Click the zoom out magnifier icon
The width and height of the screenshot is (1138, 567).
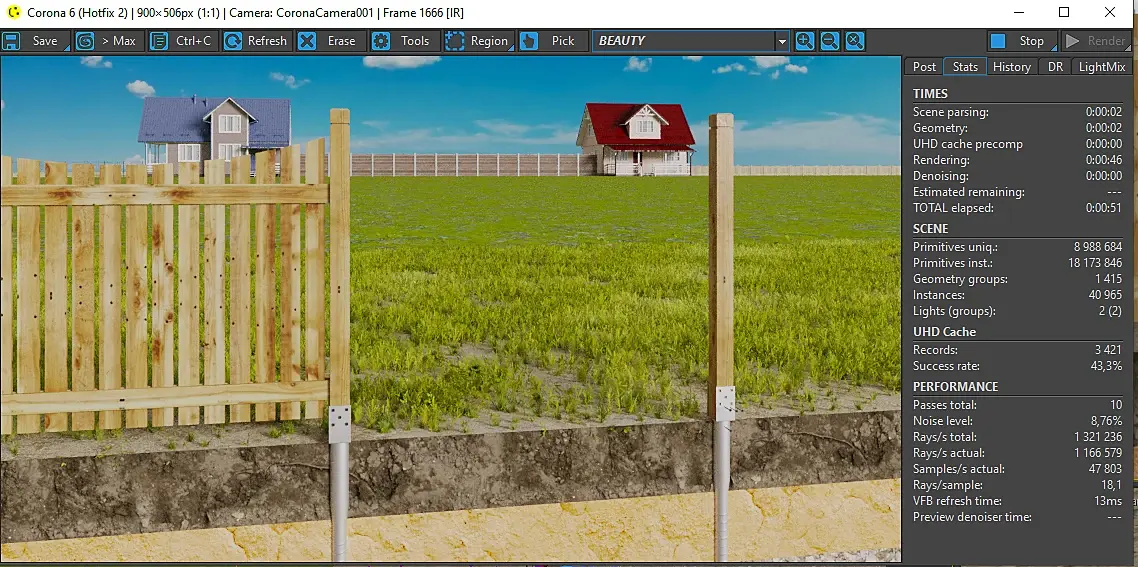coord(830,41)
